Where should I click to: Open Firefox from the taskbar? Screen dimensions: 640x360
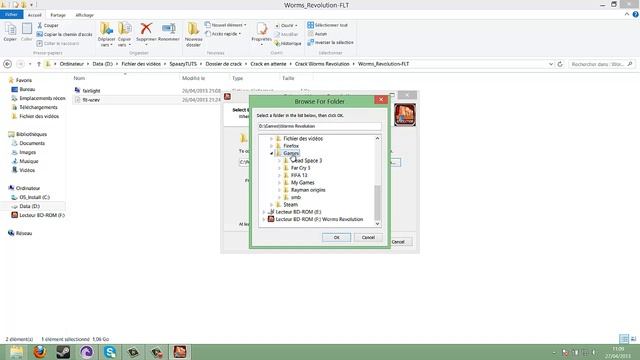[x=40, y=352]
